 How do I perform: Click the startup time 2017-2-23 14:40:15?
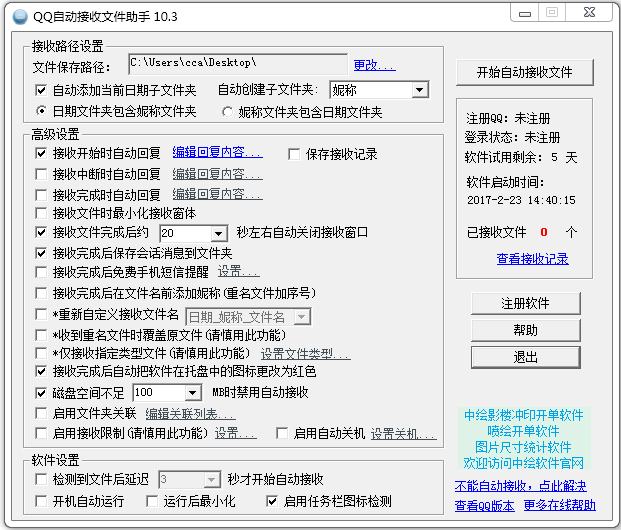pos(521,200)
